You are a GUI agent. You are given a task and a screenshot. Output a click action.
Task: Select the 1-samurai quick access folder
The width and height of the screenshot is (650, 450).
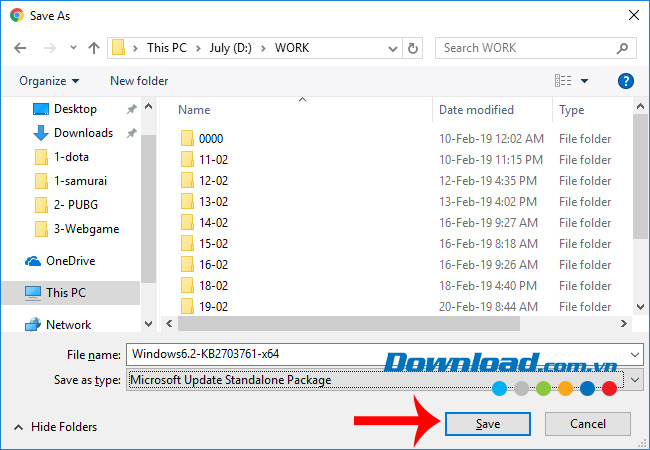click(x=80, y=181)
